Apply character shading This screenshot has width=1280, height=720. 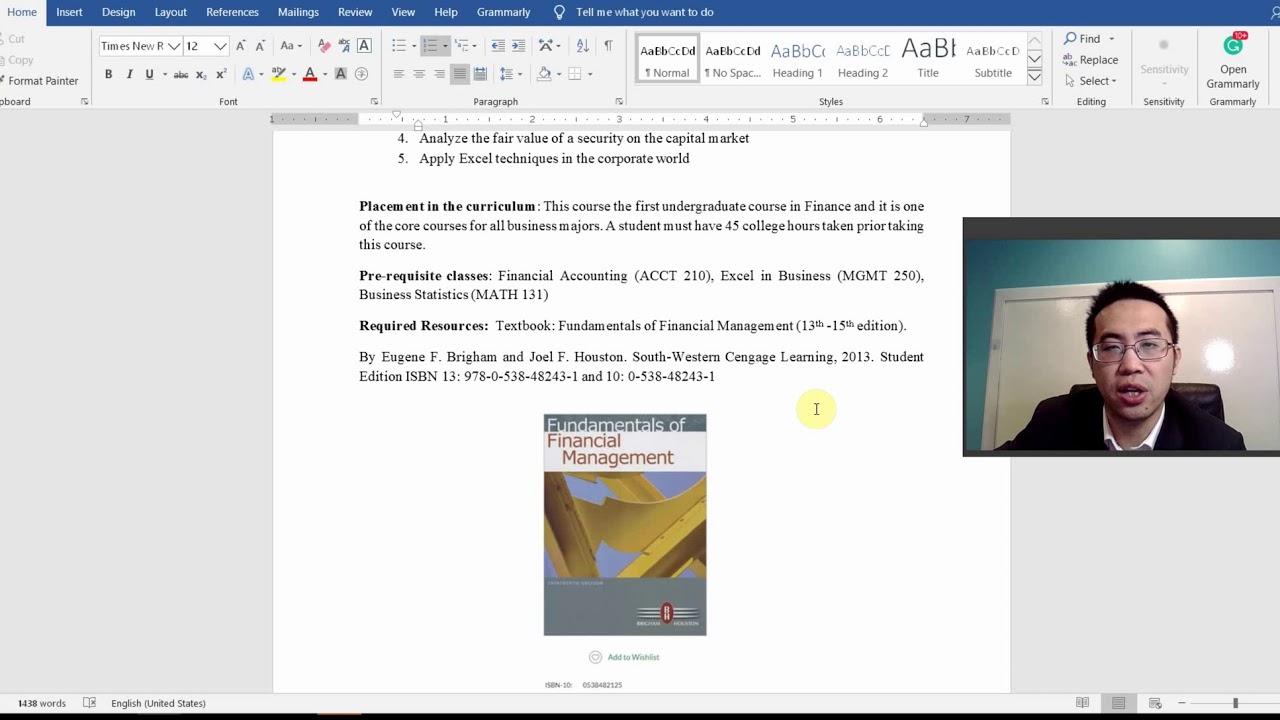click(341, 74)
